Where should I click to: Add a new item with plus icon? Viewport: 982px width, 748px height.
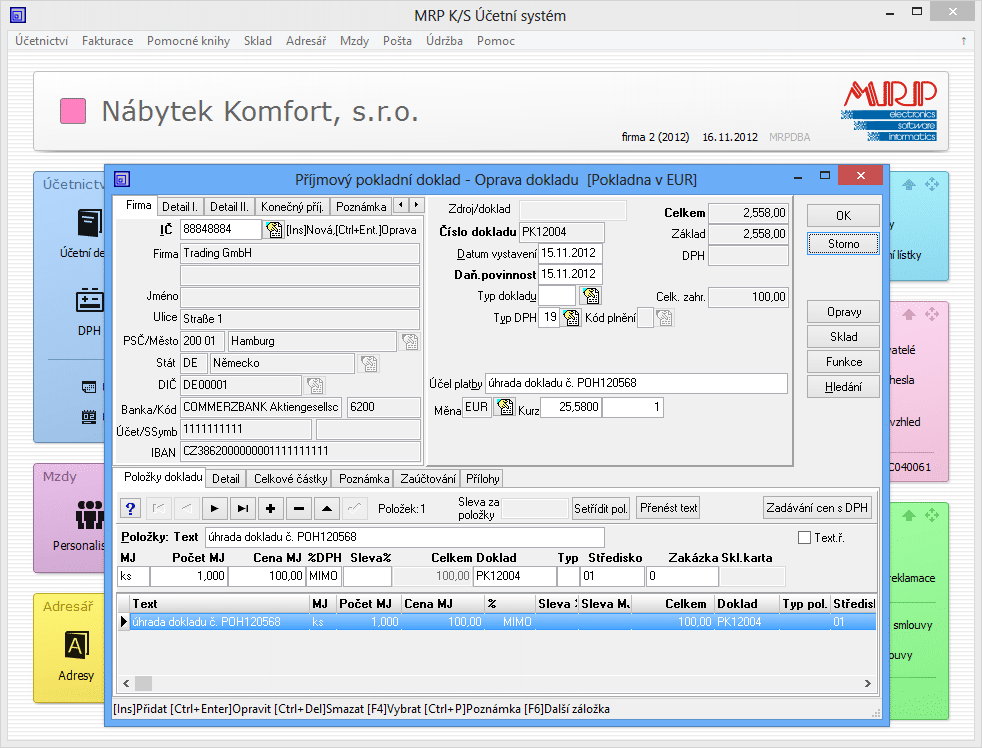(271, 509)
